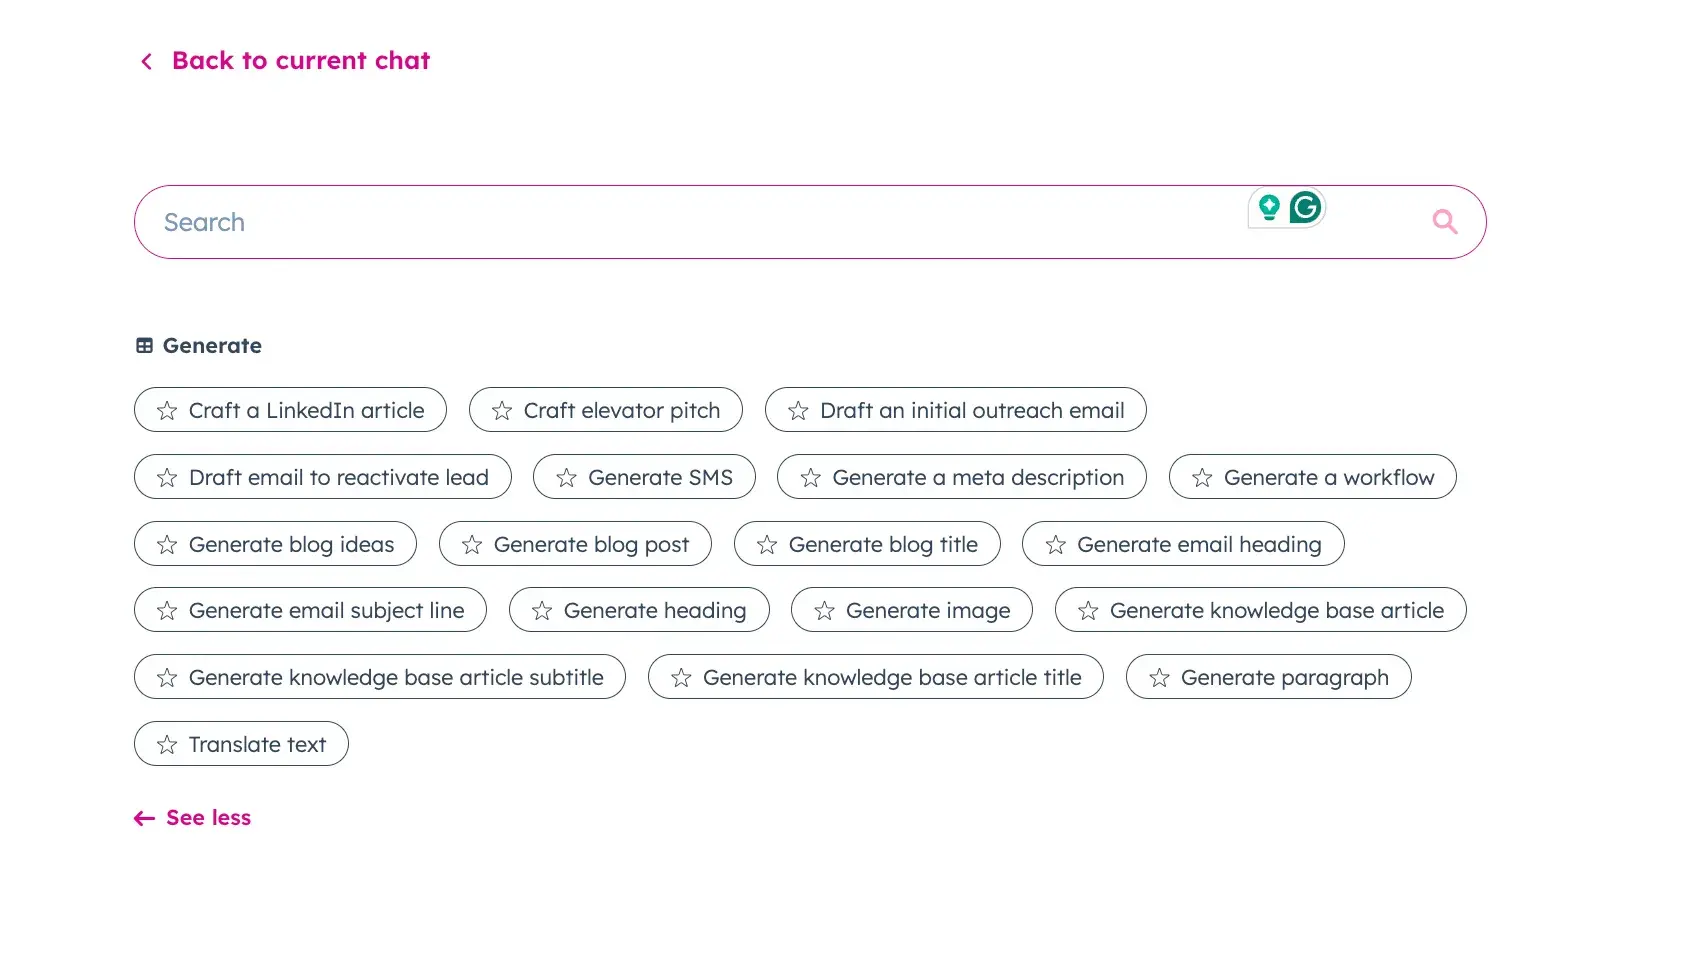The width and height of the screenshot is (1689, 976).
Task: Favorite the Generate blog post prompt
Action: click(472, 545)
